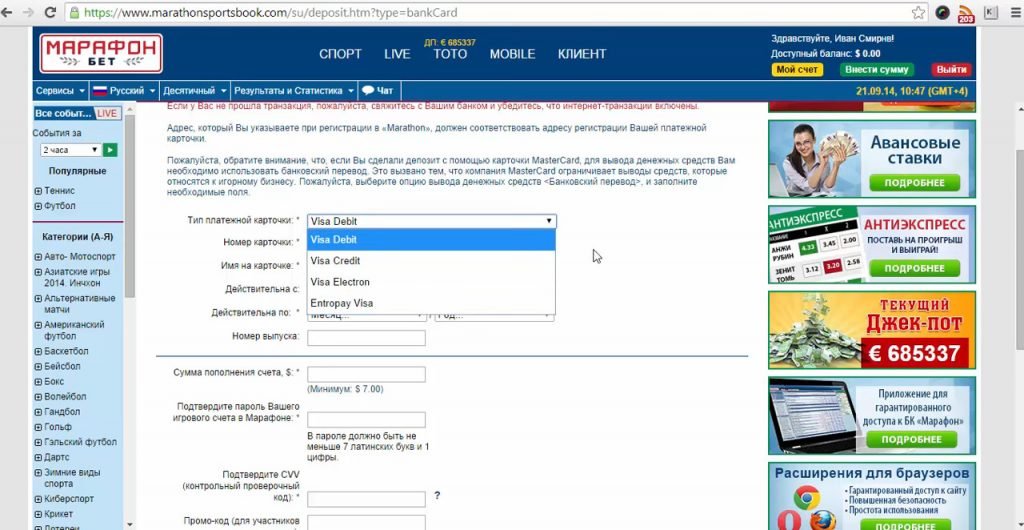Click the green go arrow beside 2 часа
1024x530 pixels.
pos(110,150)
